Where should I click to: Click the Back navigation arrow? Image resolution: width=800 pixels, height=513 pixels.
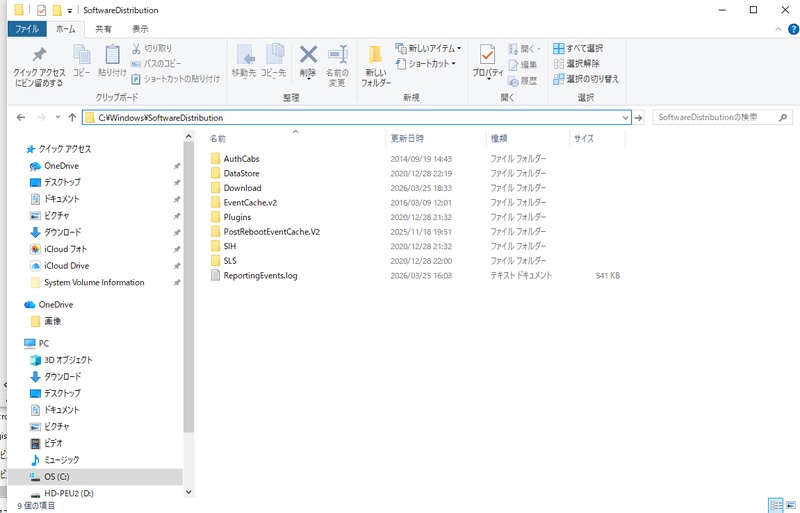[x=21, y=117]
